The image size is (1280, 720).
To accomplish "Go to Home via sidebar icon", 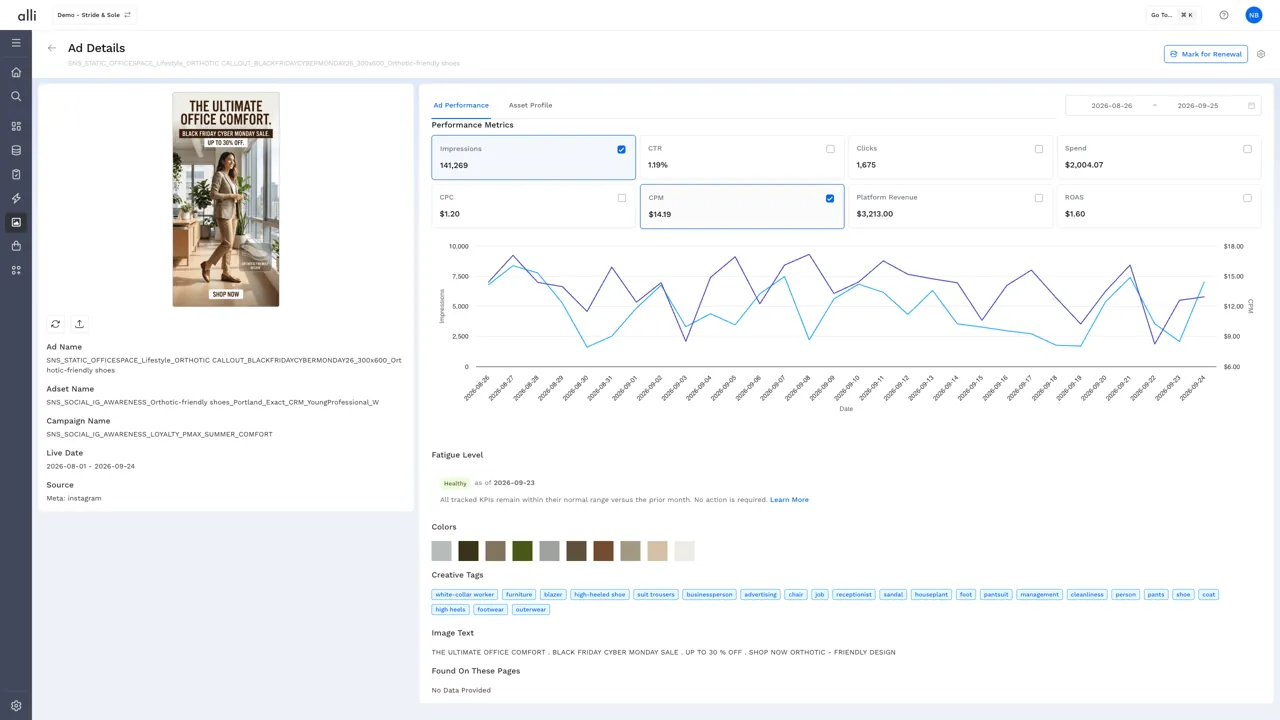I will (x=16, y=73).
